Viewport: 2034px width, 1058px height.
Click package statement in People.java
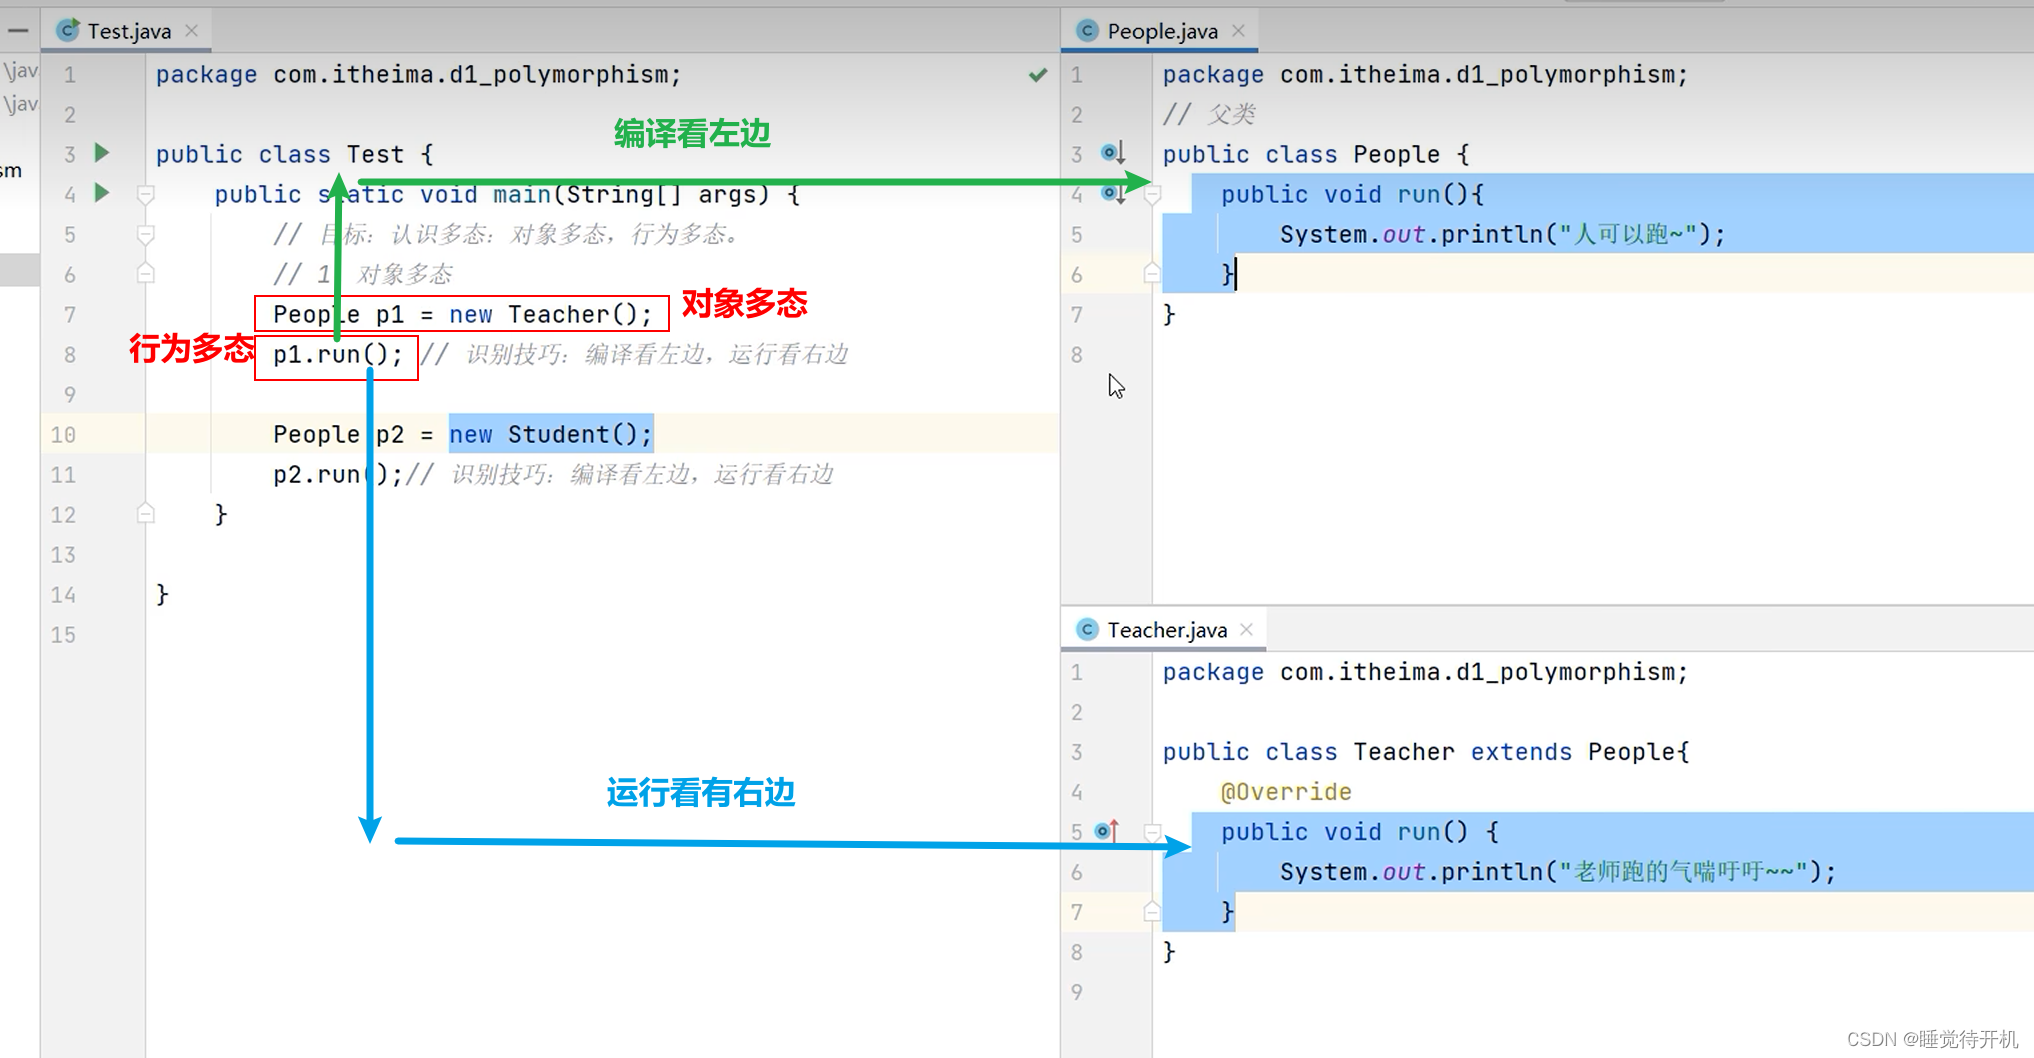1425,75
